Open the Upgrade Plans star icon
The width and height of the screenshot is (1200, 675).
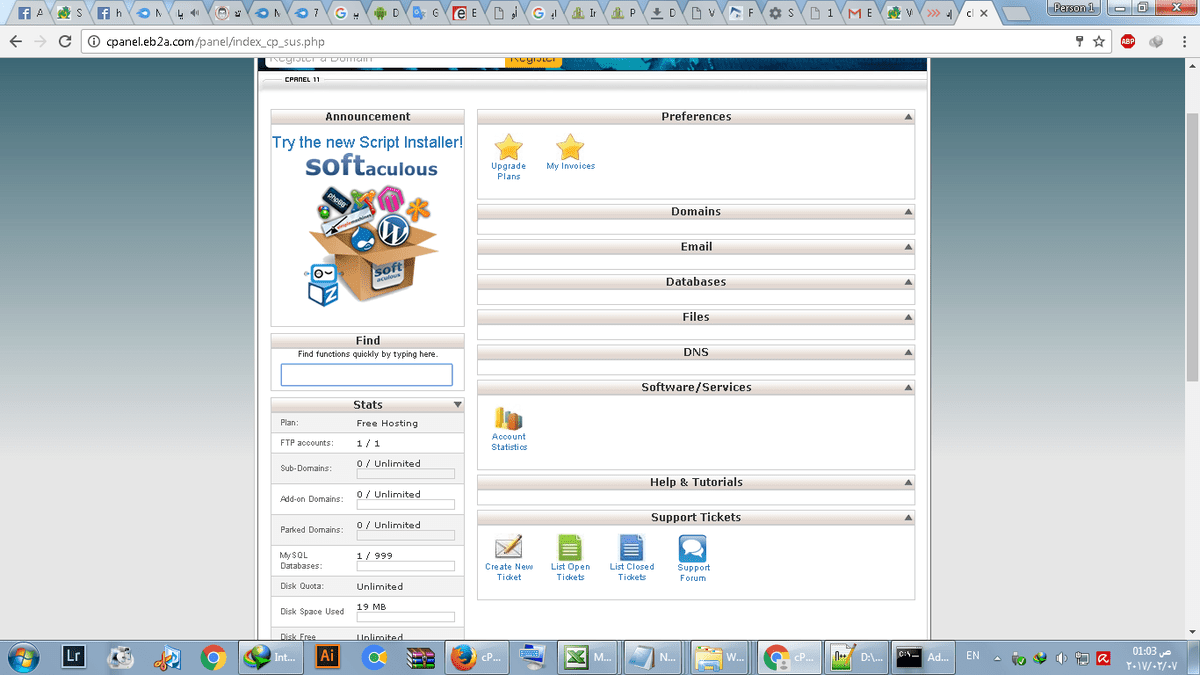tap(509, 148)
